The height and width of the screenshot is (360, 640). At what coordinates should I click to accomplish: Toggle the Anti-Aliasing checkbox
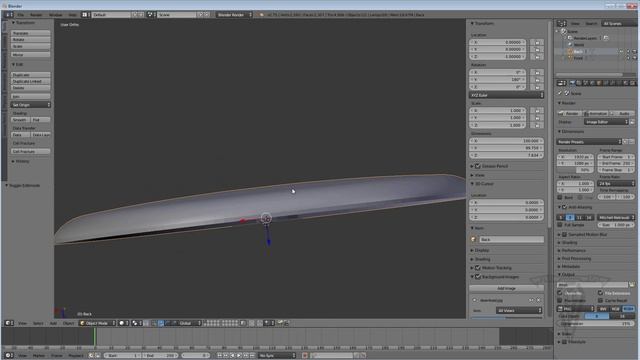tap(564, 207)
